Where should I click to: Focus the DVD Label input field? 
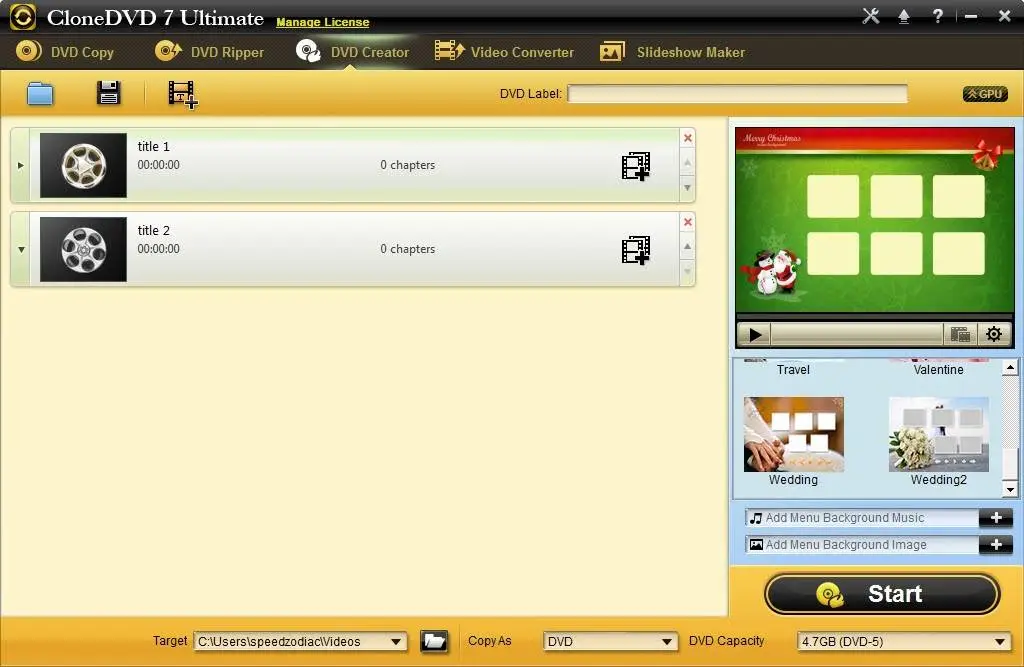pos(737,93)
